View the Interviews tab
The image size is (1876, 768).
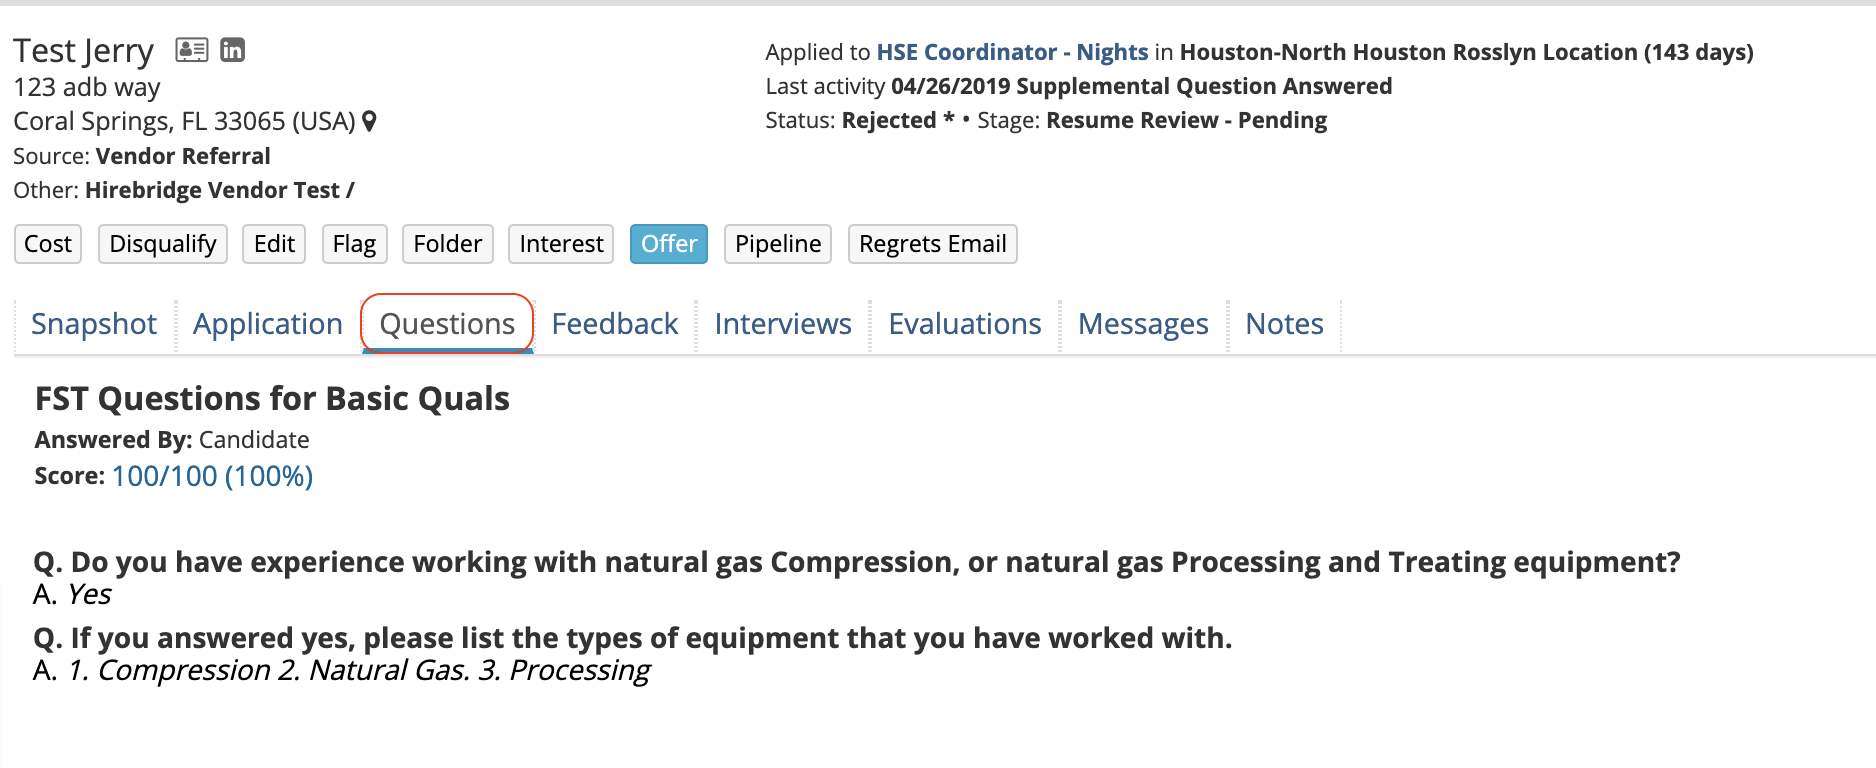point(783,324)
